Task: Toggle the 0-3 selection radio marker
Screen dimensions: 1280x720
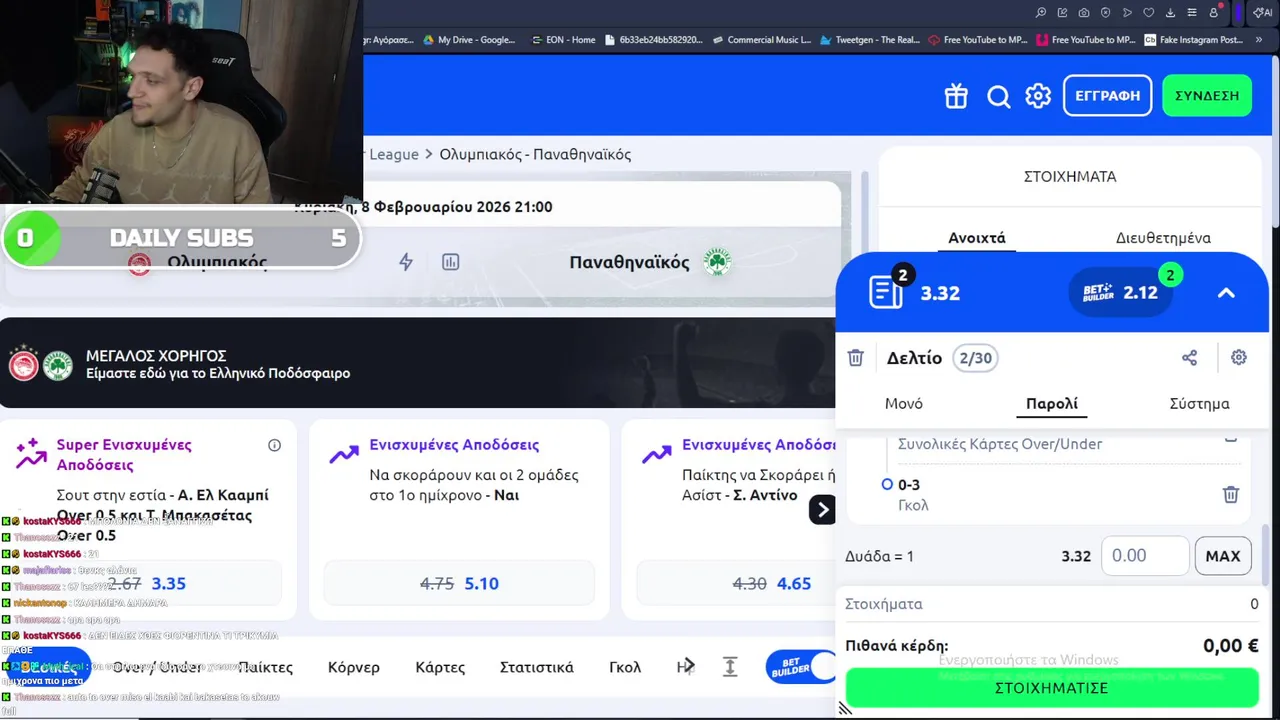Action: coord(887,484)
